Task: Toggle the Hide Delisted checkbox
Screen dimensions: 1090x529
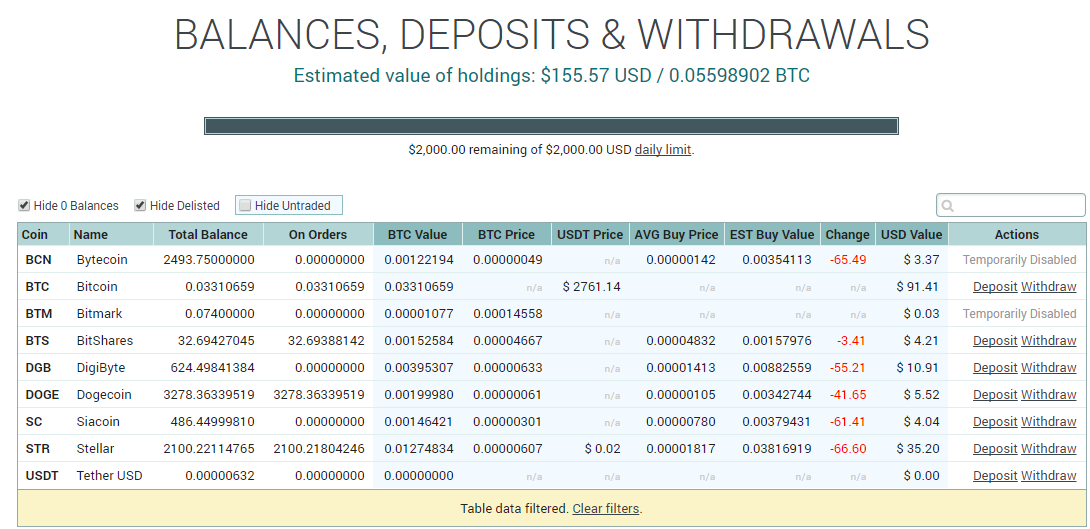Action: 140,205
